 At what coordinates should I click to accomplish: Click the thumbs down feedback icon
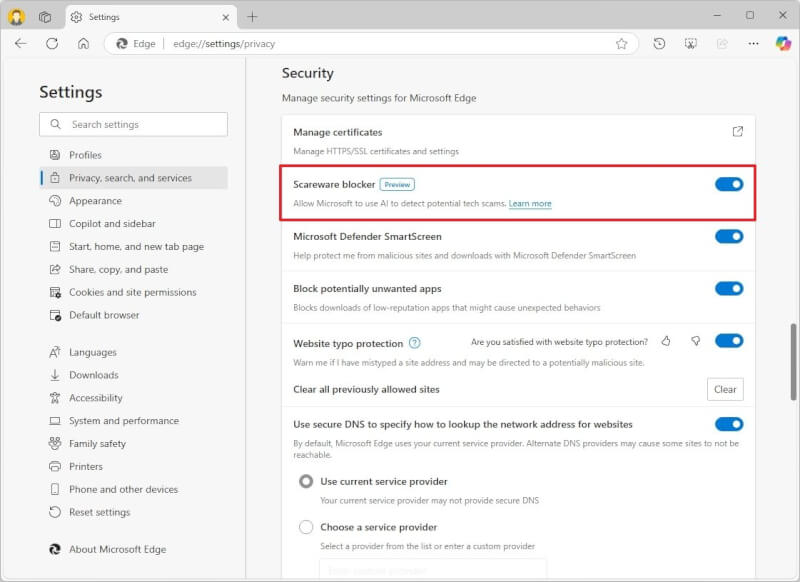coord(695,341)
